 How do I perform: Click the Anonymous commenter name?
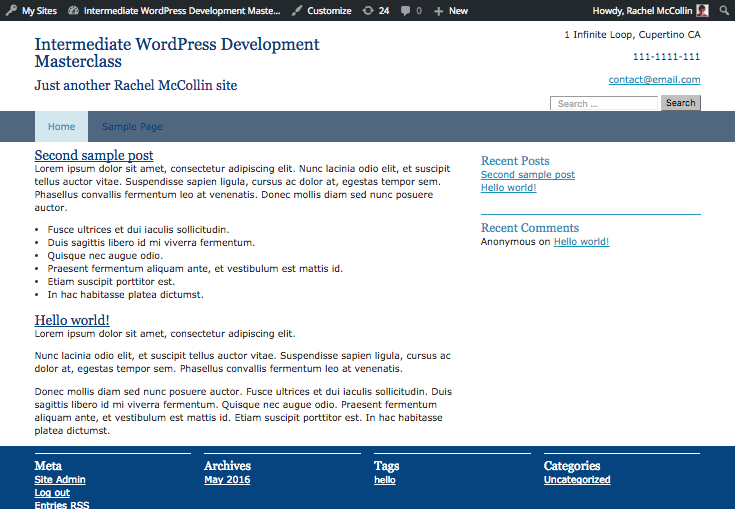pyautogui.click(x=508, y=241)
